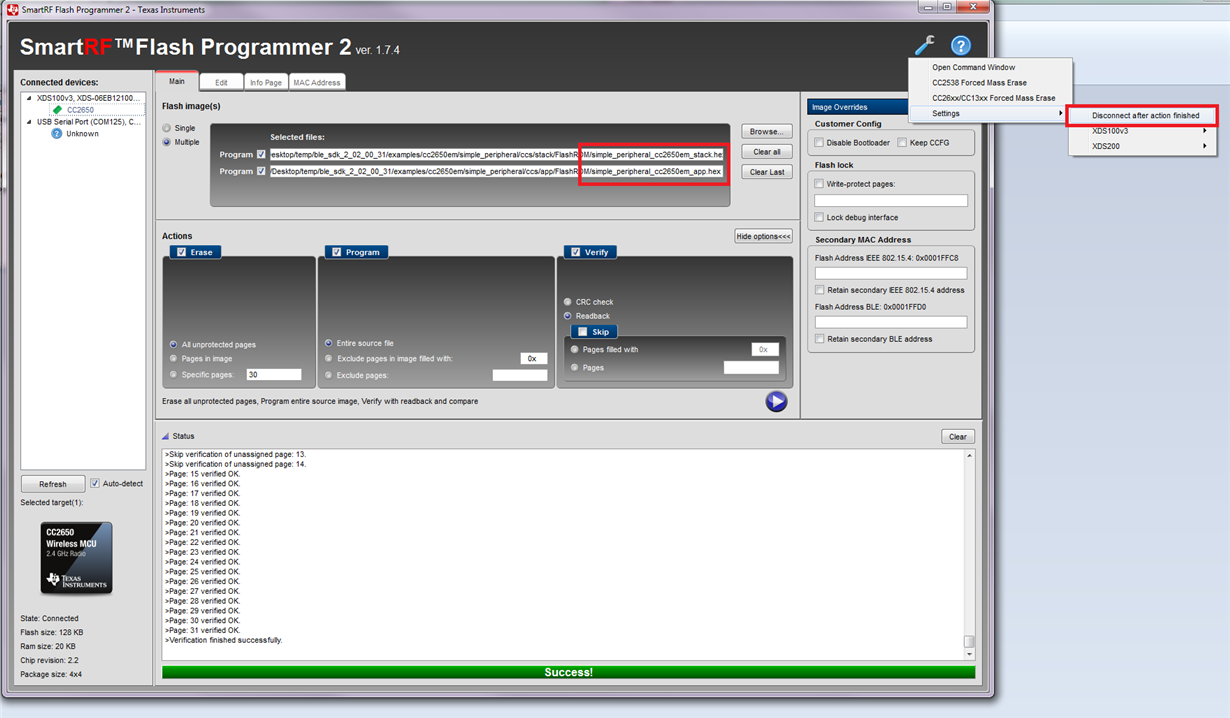Select Entire source file option
This screenshot has width=1230, height=718.
pos(329,343)
